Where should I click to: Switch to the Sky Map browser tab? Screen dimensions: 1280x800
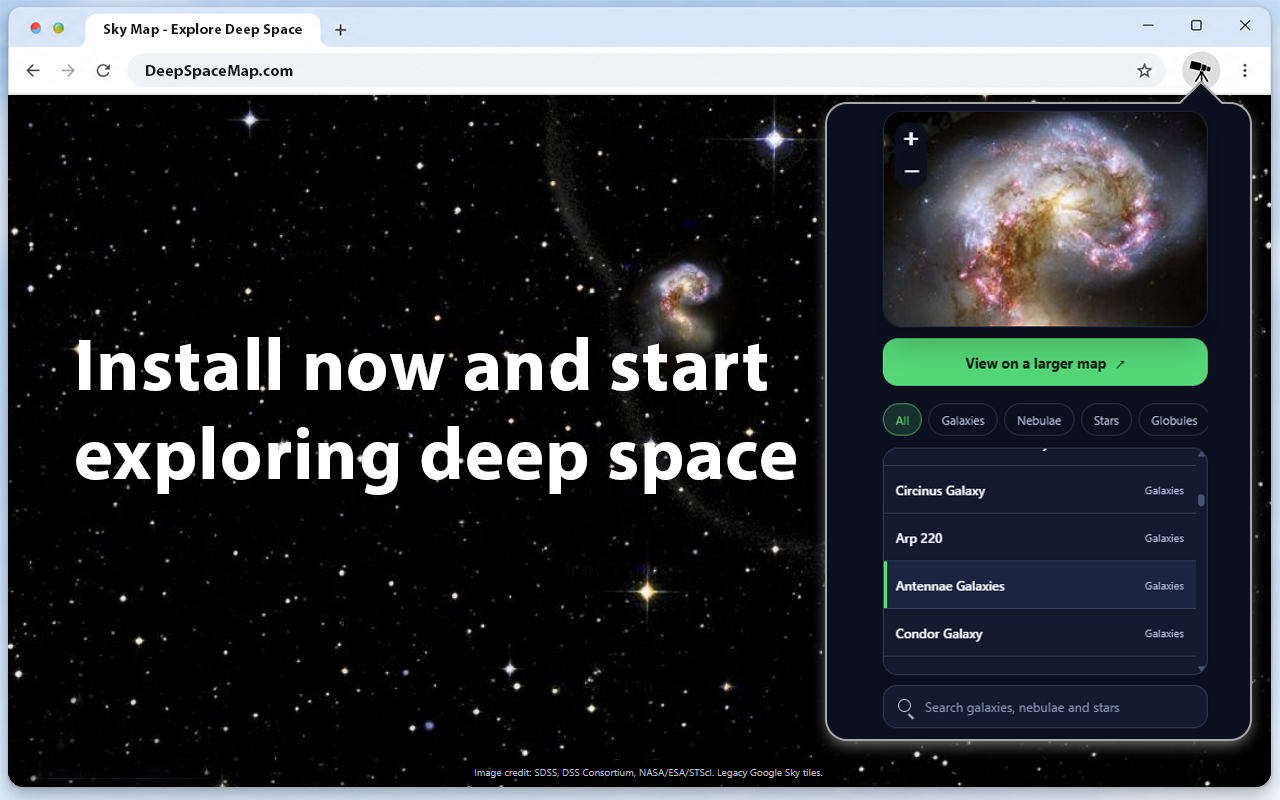point(202,30)
